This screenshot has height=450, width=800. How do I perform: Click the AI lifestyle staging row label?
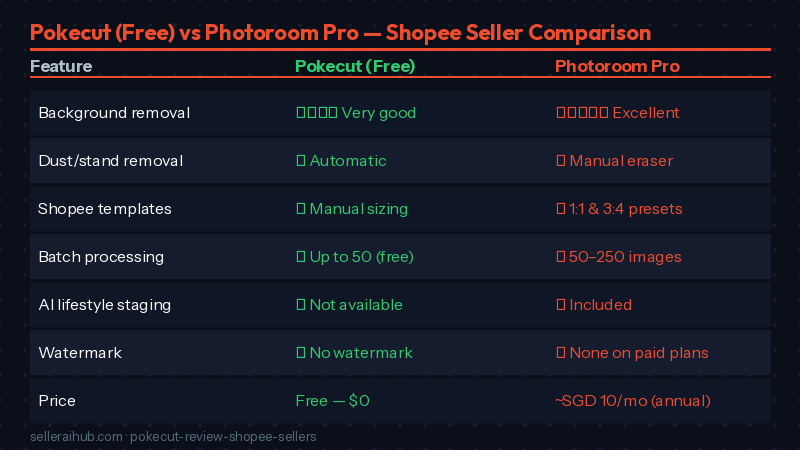105,305
